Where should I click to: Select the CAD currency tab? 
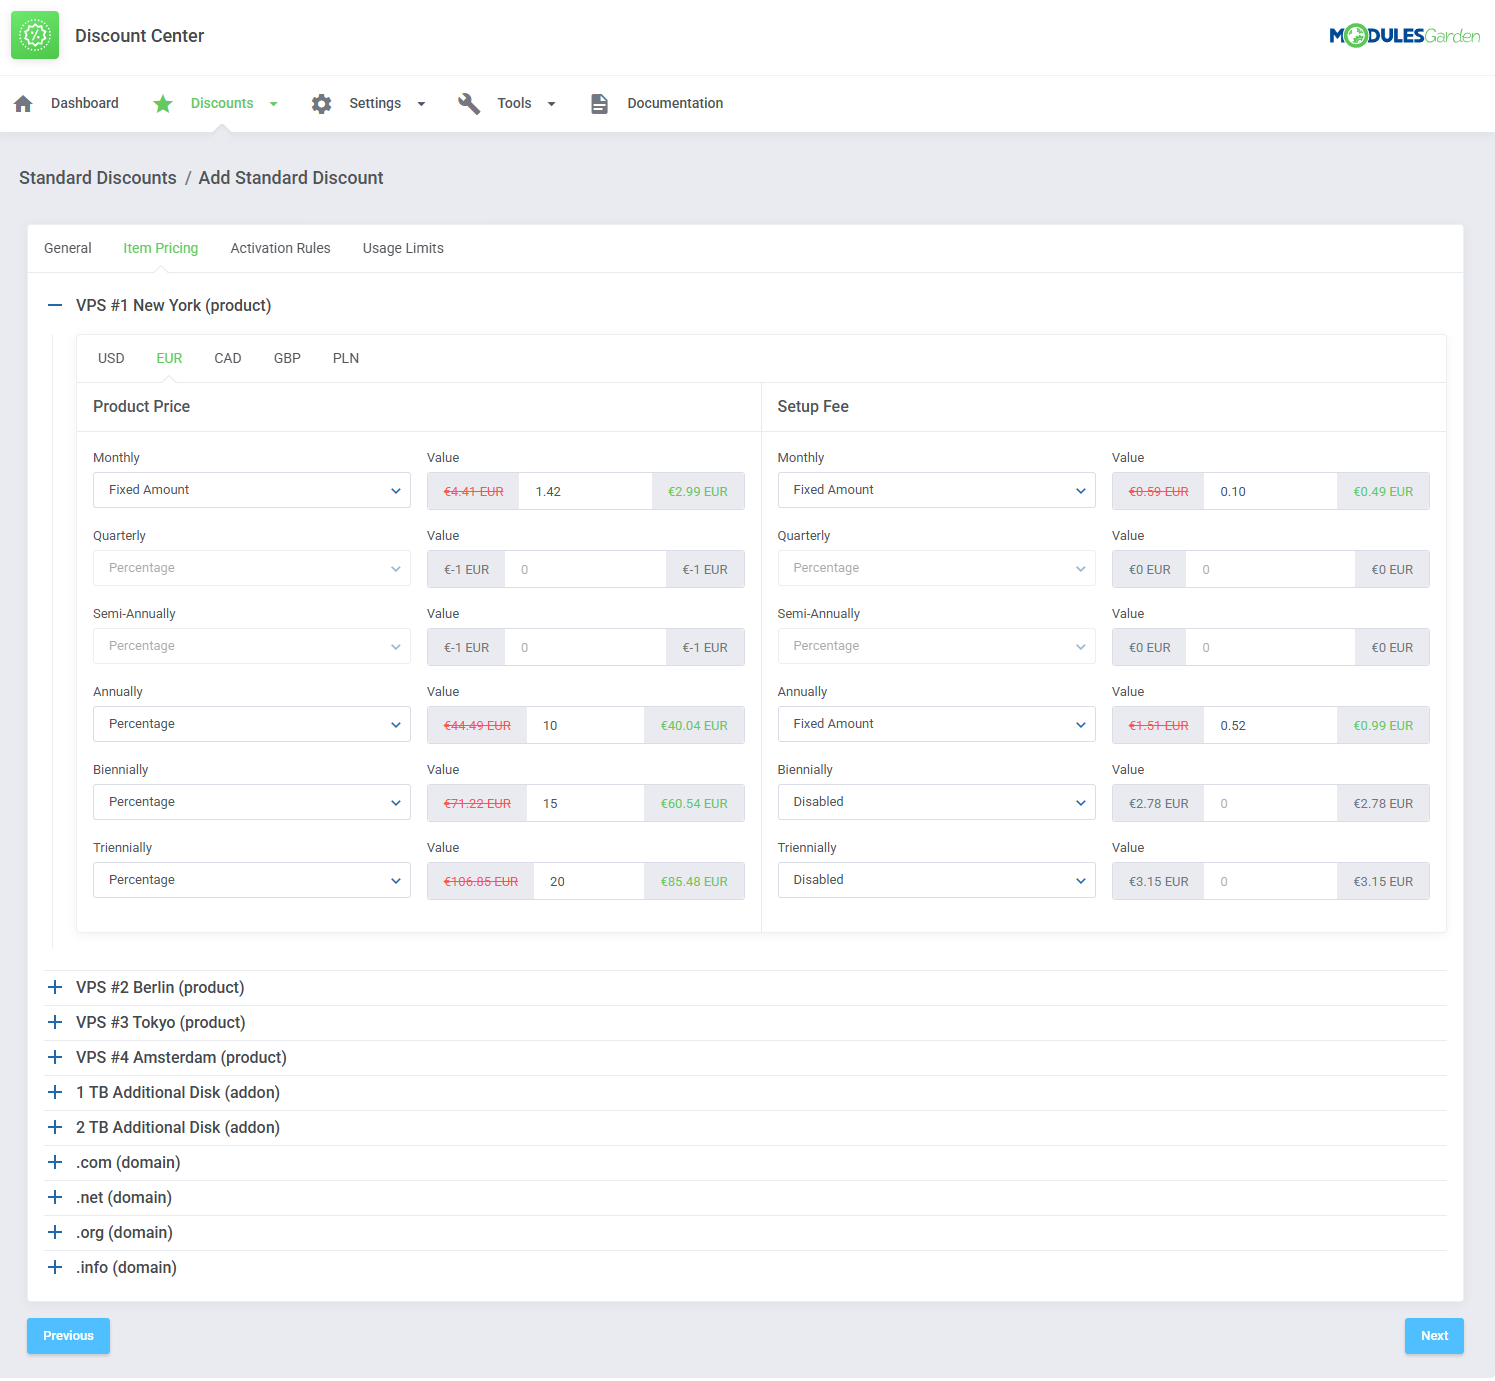[227, 358]
